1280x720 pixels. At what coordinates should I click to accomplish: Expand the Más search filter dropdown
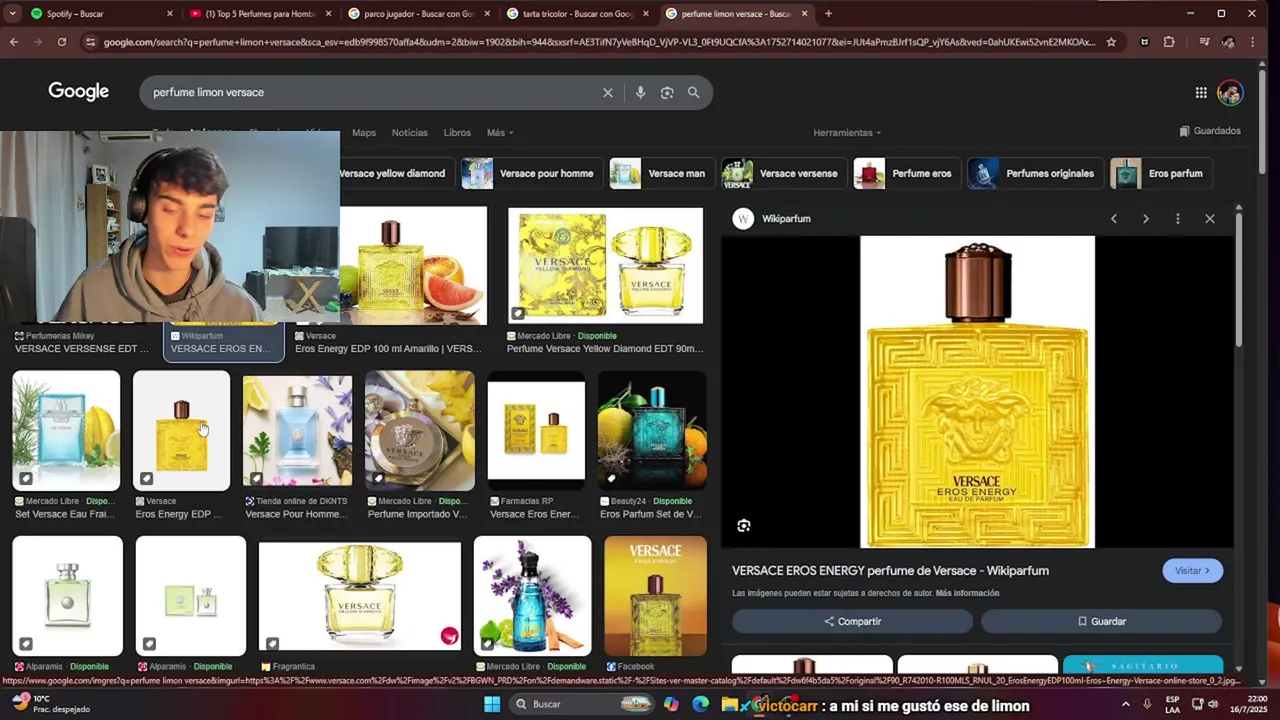pos(500,133)
